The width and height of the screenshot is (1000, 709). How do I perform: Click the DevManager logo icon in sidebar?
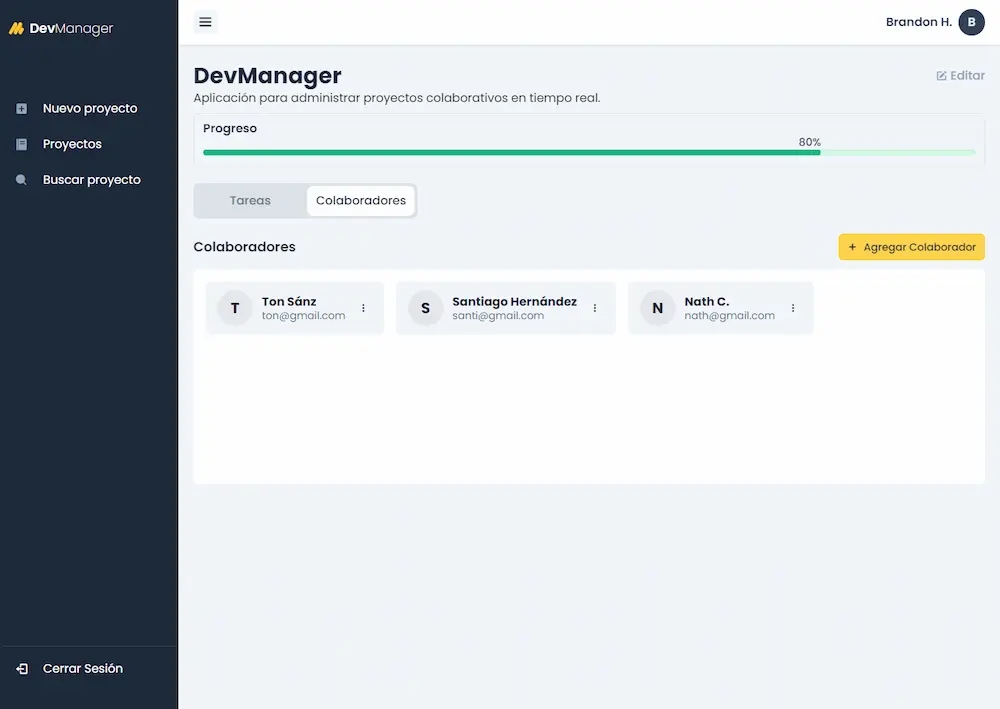[16, 29]
